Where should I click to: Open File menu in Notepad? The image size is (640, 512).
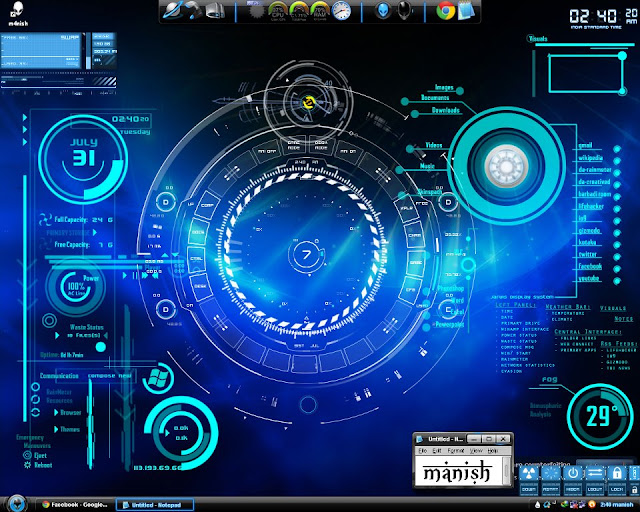pyautogui.click(x=423, y=451)
